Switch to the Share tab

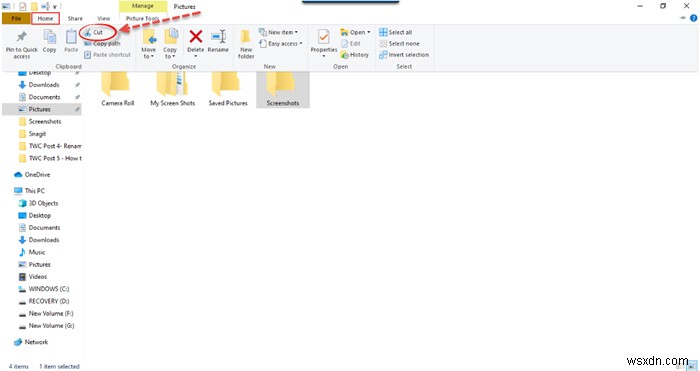[75, 19]
